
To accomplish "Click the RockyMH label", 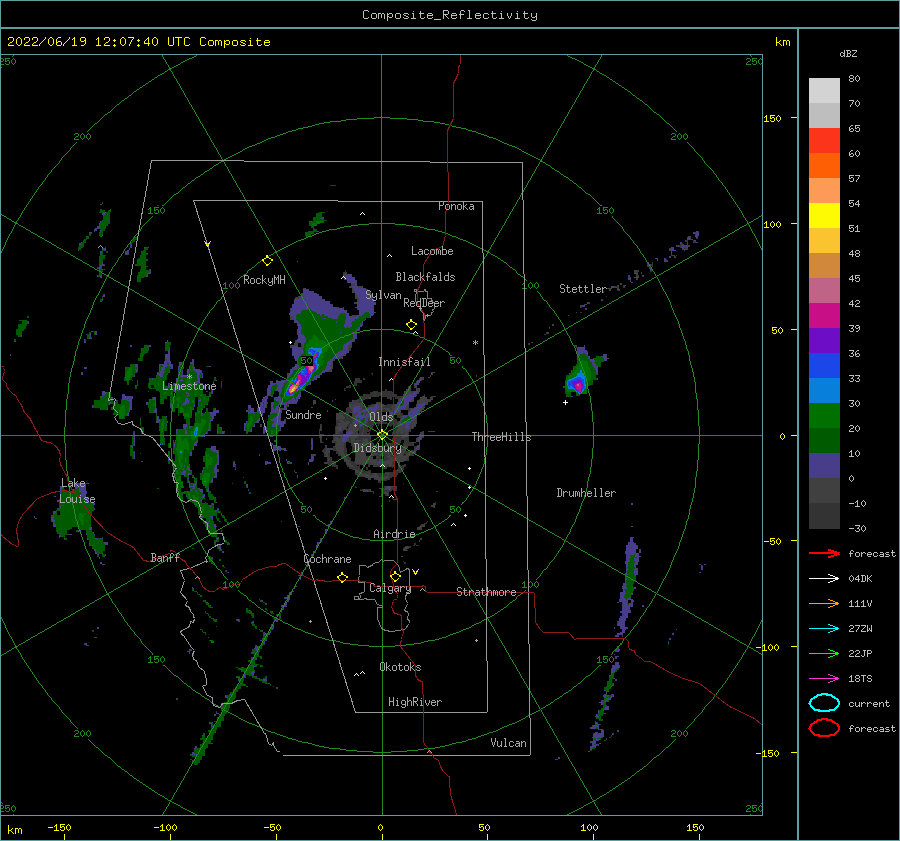I will (264, 280).
